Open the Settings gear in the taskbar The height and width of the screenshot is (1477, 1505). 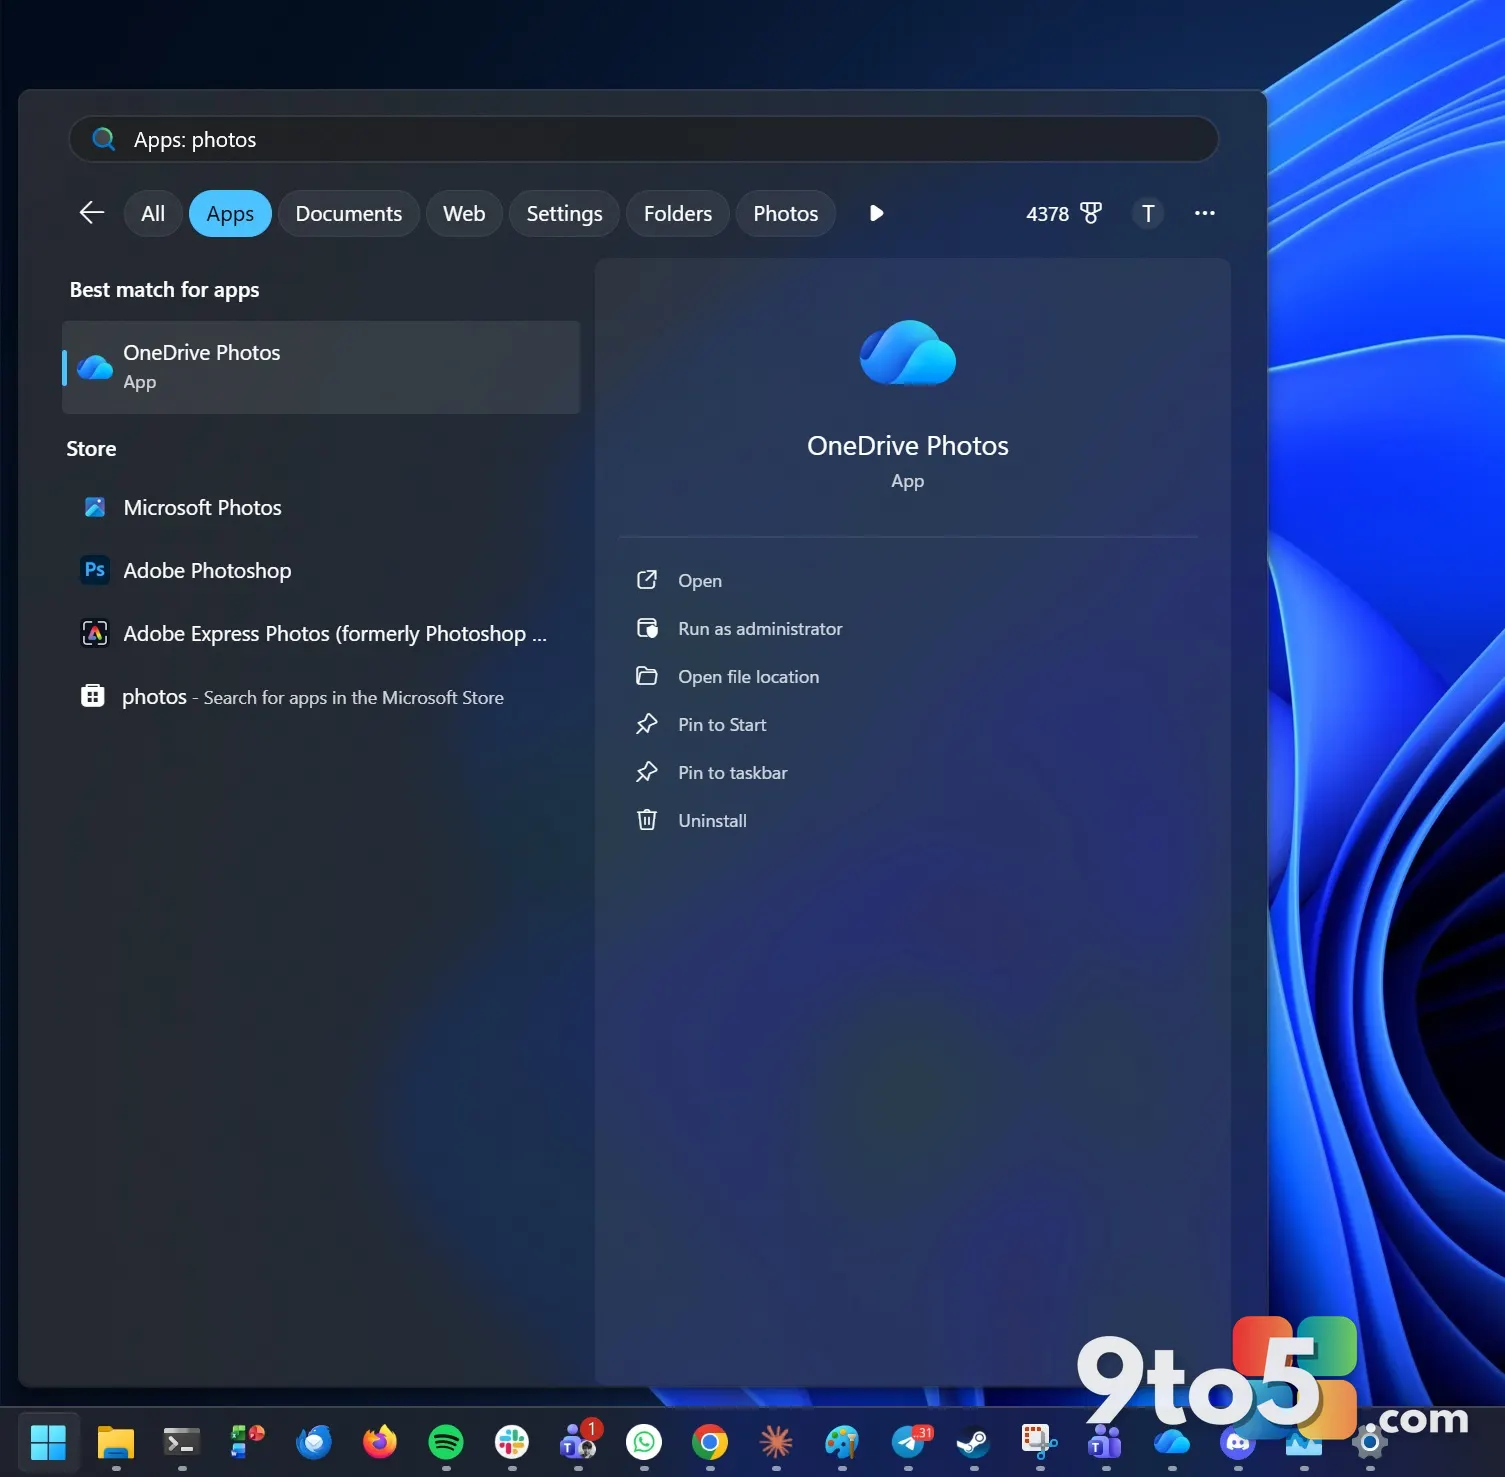click(1370, 1442)
